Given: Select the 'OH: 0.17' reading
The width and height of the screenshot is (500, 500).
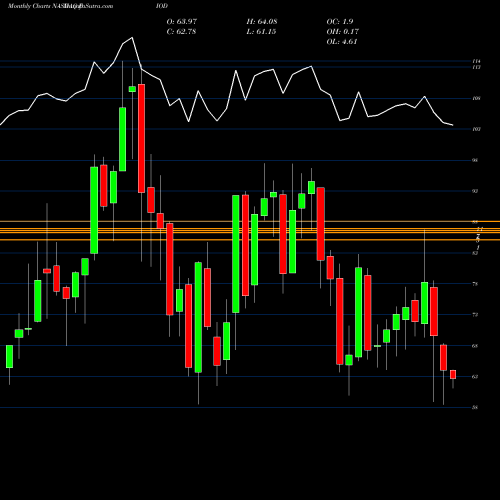Looking at the screenshot, I should click(x=343, y=31).
